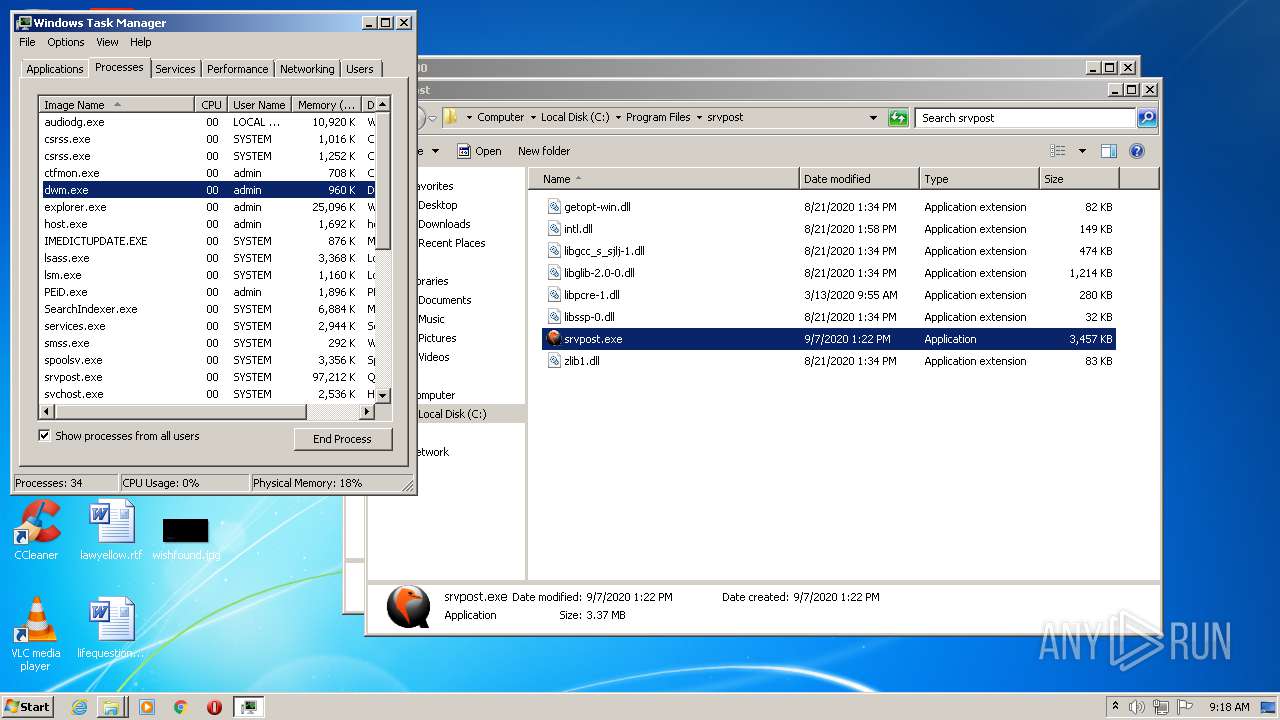Screen dimensions: 1280x720
Task: Sort files by Date modified column
Action: coord(859,179)
